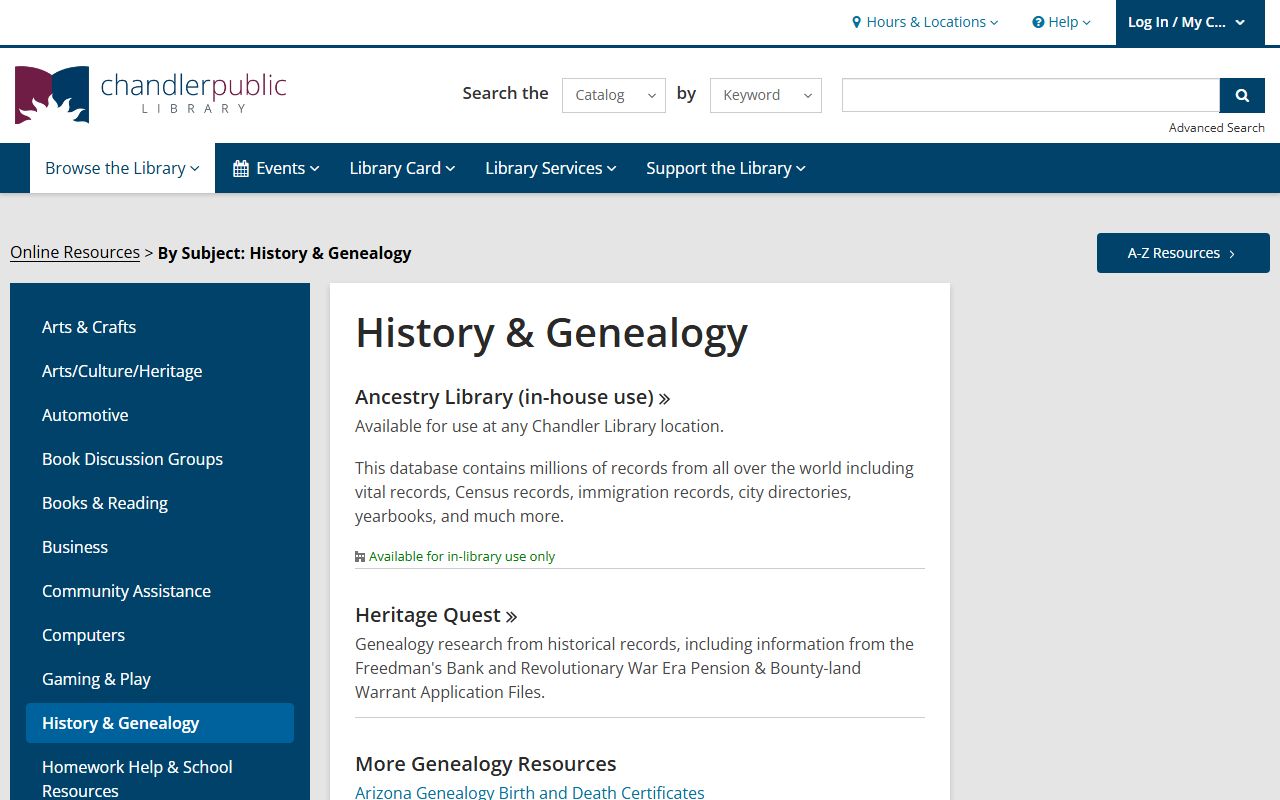This screenshot has width=1280, height=800.
Task: Click the building icon next to in-library notice
Action: (360, 557)
